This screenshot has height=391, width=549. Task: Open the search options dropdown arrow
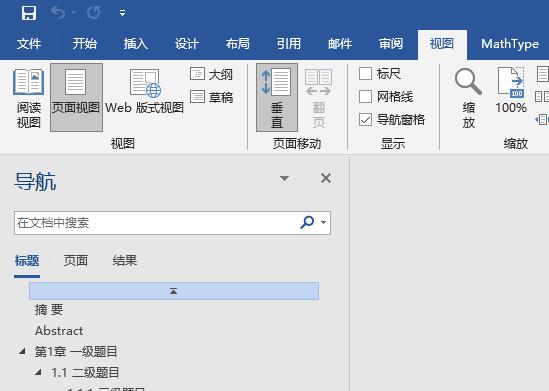pos(324,222)
